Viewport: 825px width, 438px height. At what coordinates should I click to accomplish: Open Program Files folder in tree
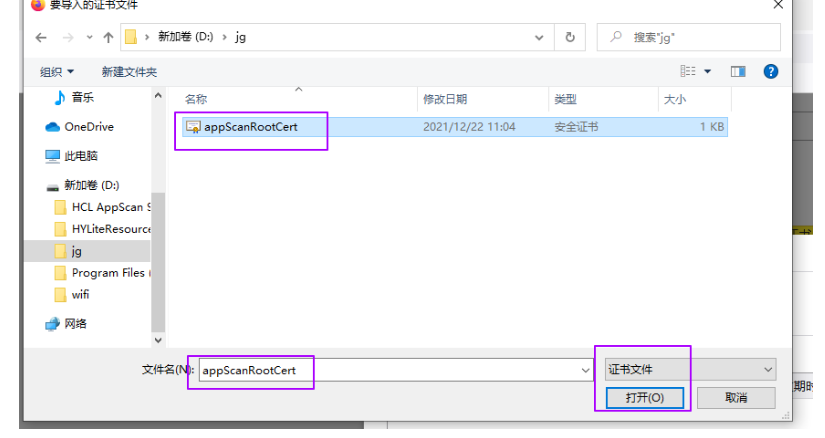tap(103, 273)
